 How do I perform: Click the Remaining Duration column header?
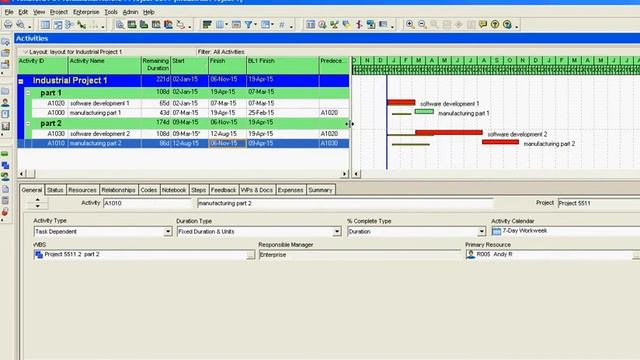click(156, 65)
